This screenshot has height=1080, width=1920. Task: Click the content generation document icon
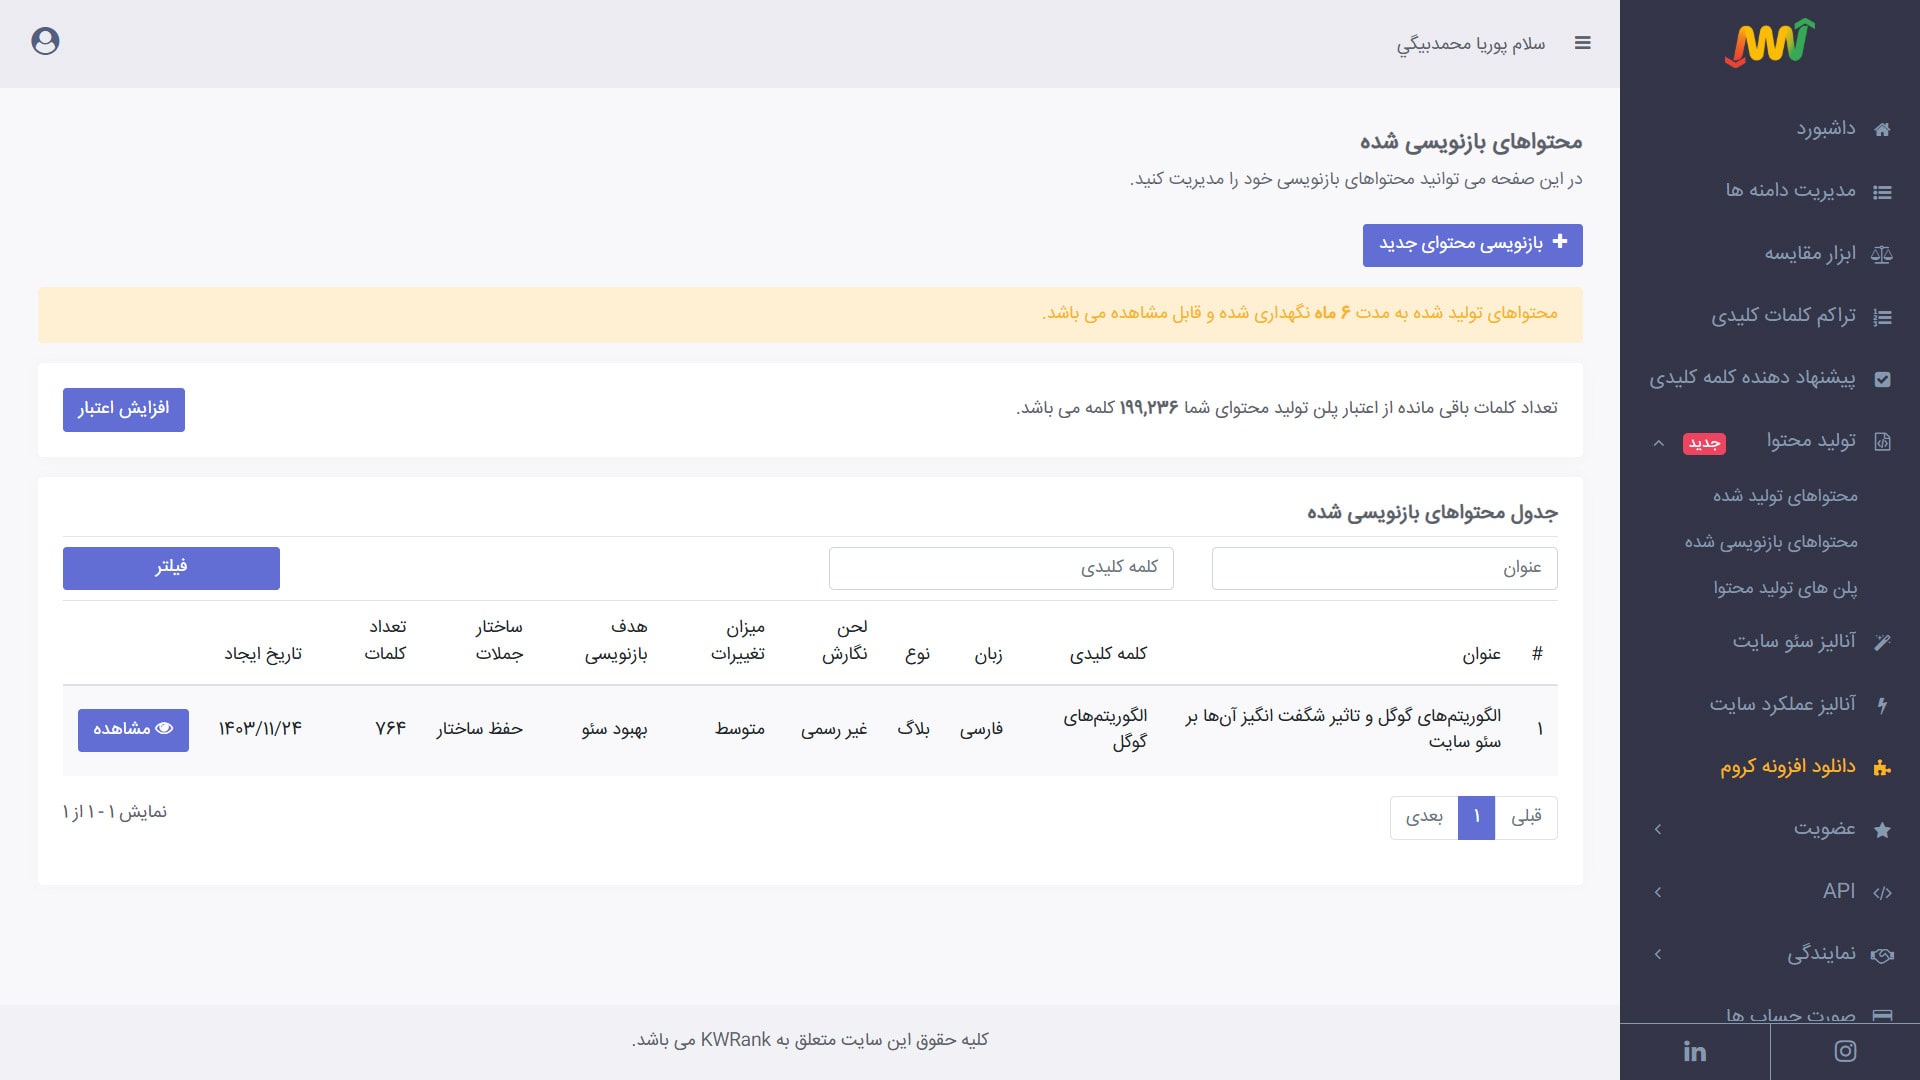click(x=1882, y=441)
